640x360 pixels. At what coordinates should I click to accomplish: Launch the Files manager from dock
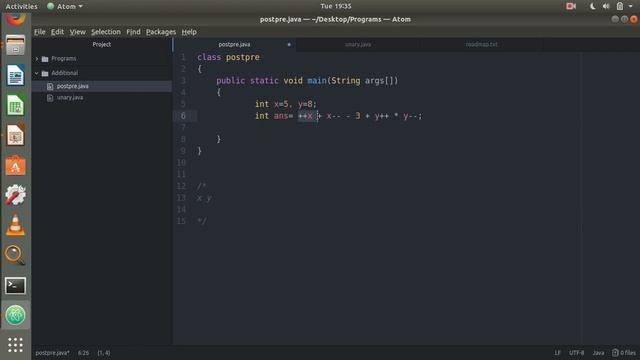(16, 45)
